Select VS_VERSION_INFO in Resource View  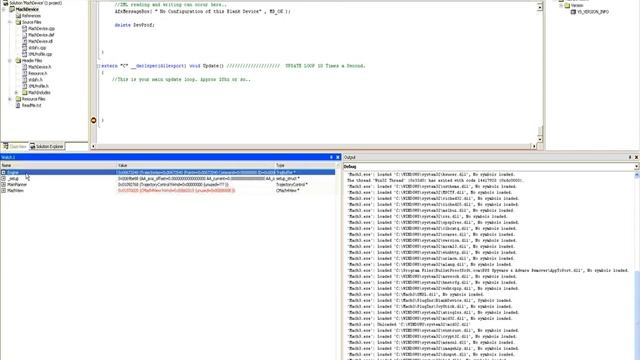[x=593, y=12]
